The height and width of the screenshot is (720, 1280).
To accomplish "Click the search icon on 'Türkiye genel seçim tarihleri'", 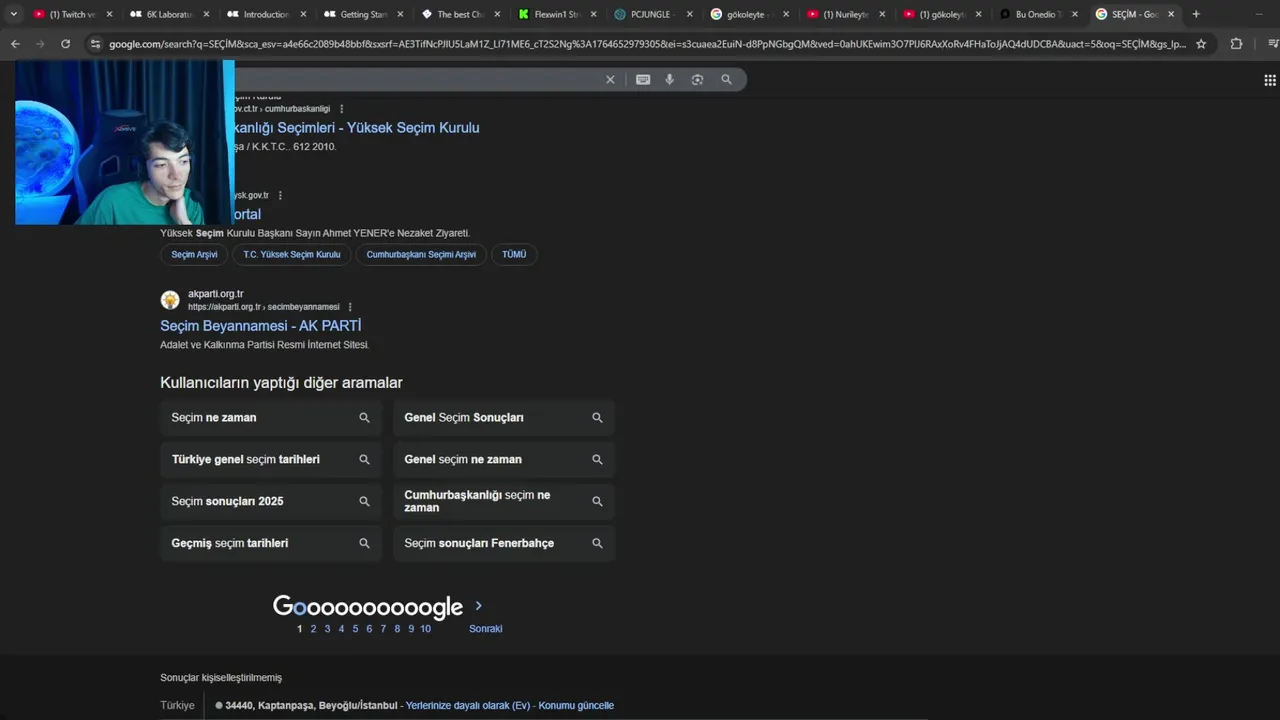I will (364, 460).
